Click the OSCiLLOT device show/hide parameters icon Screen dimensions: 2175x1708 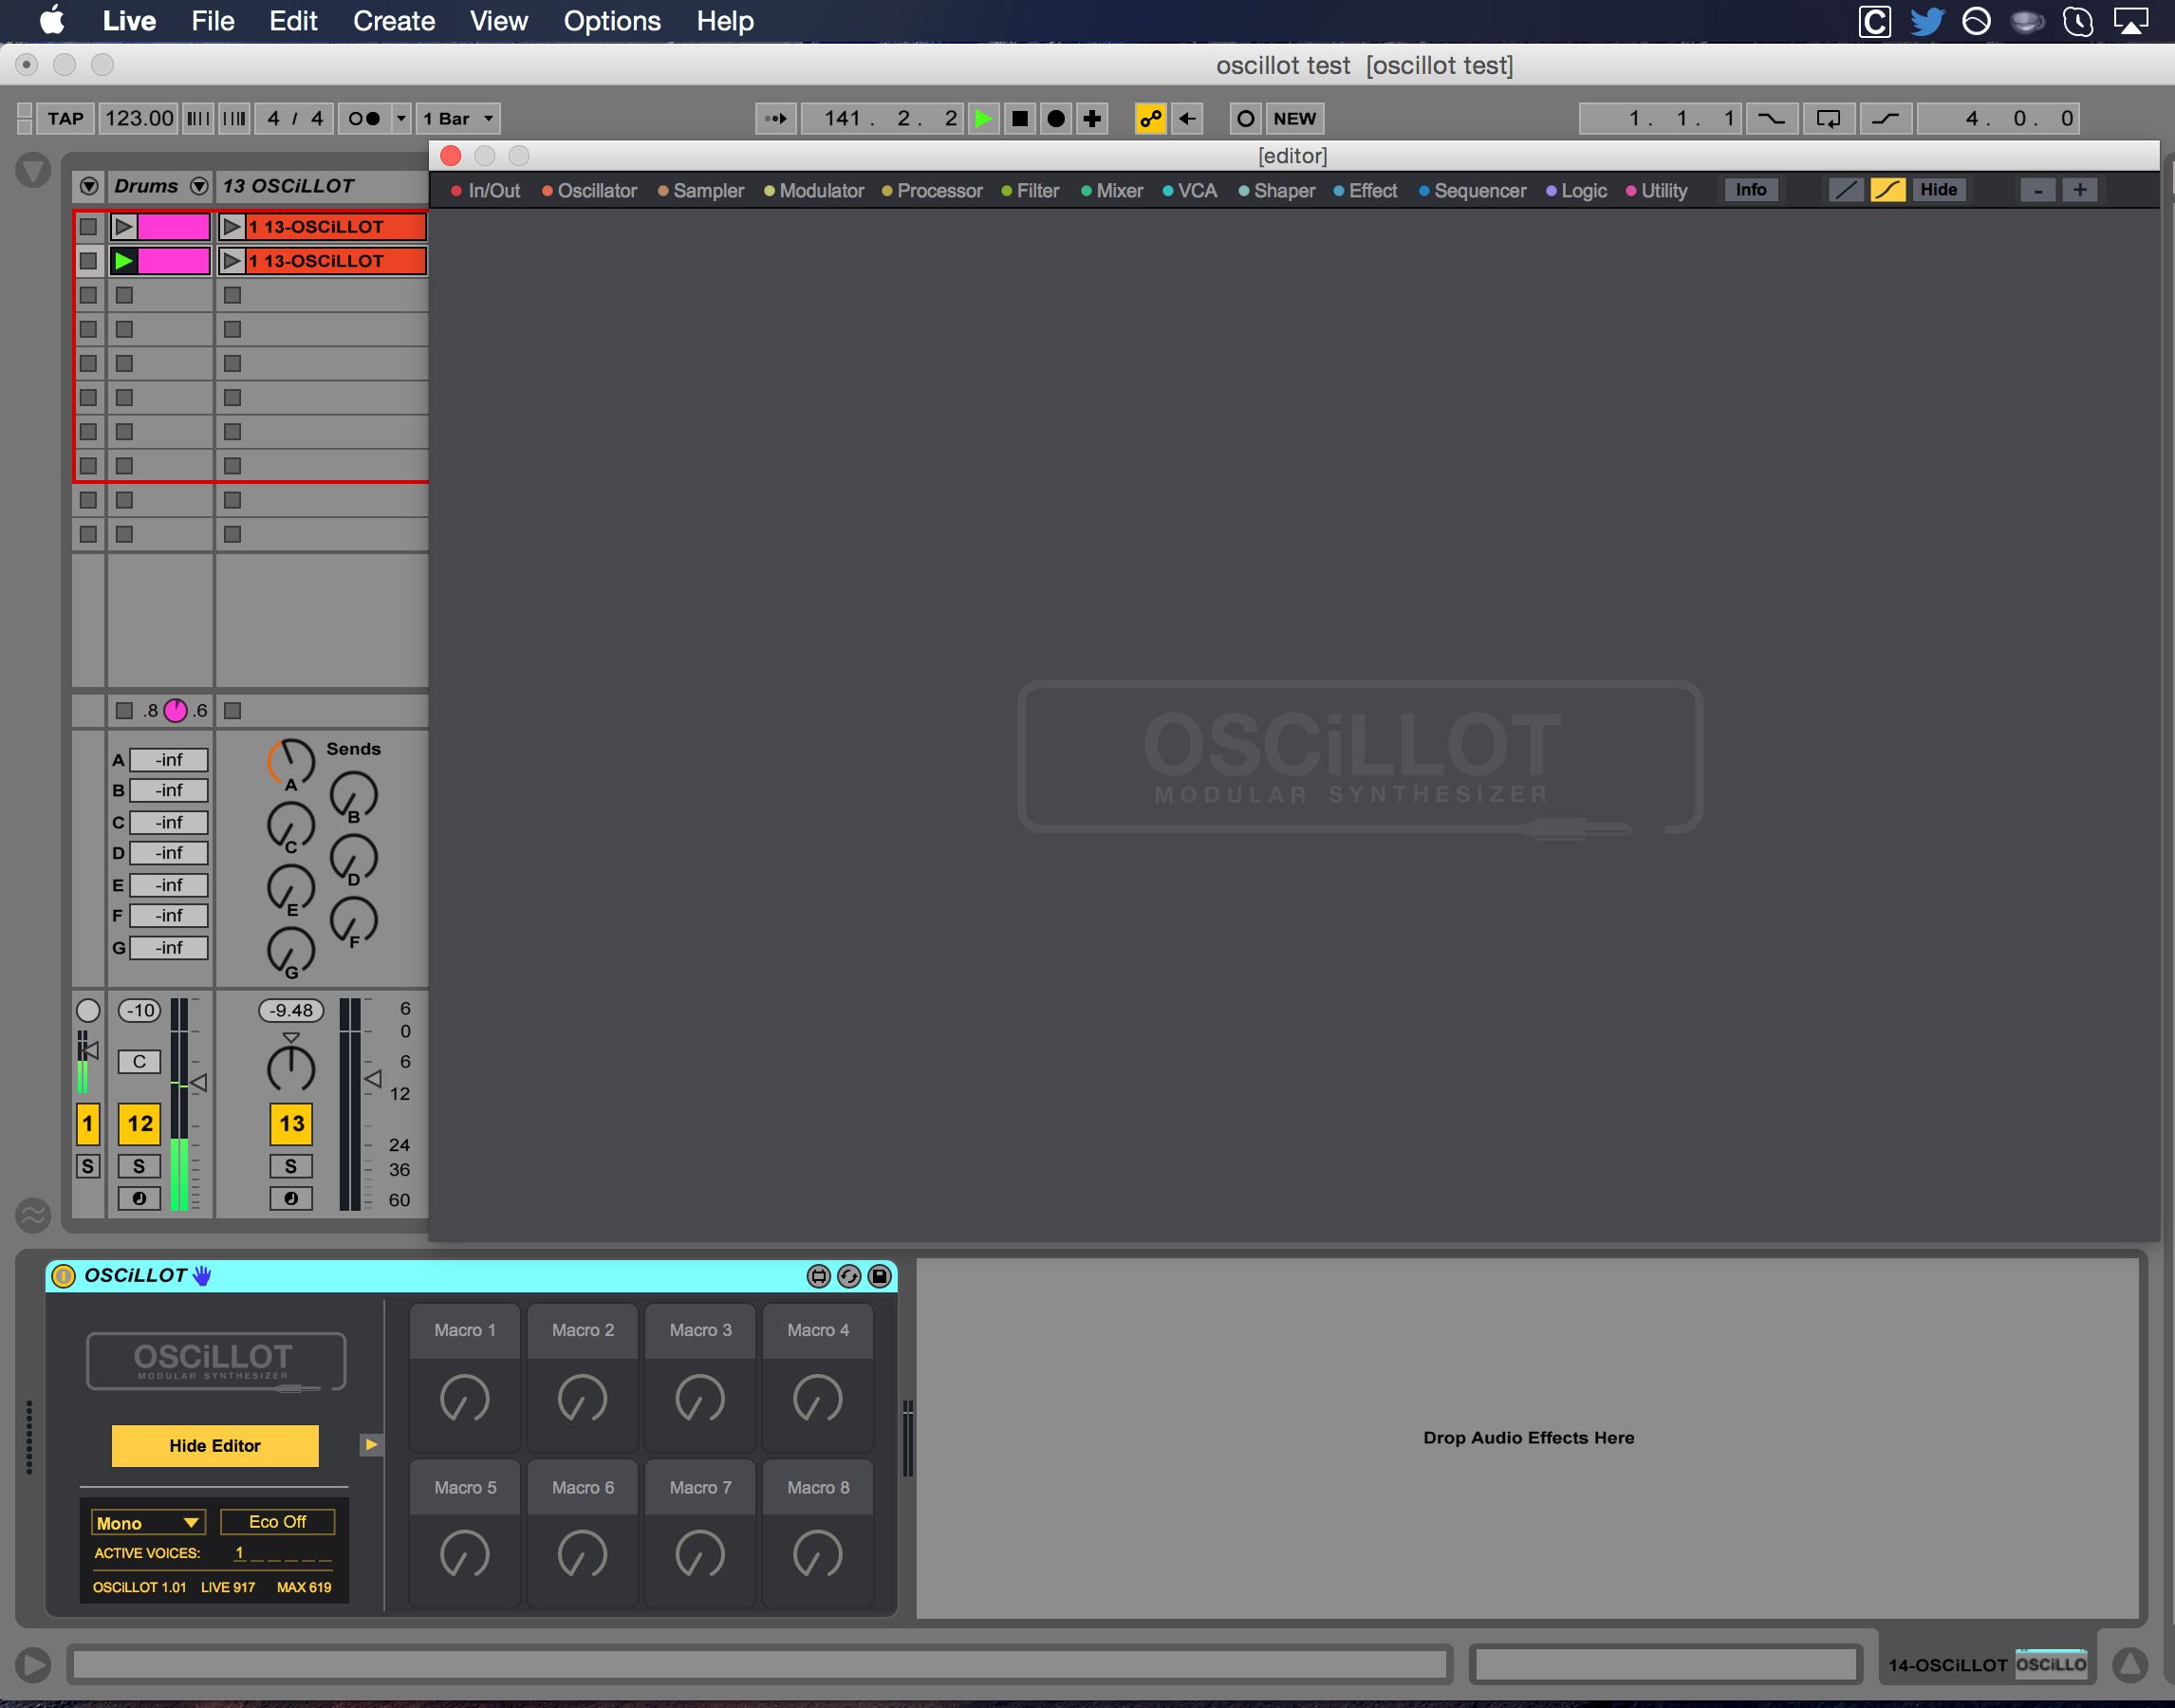click(x=818, y=1275)
